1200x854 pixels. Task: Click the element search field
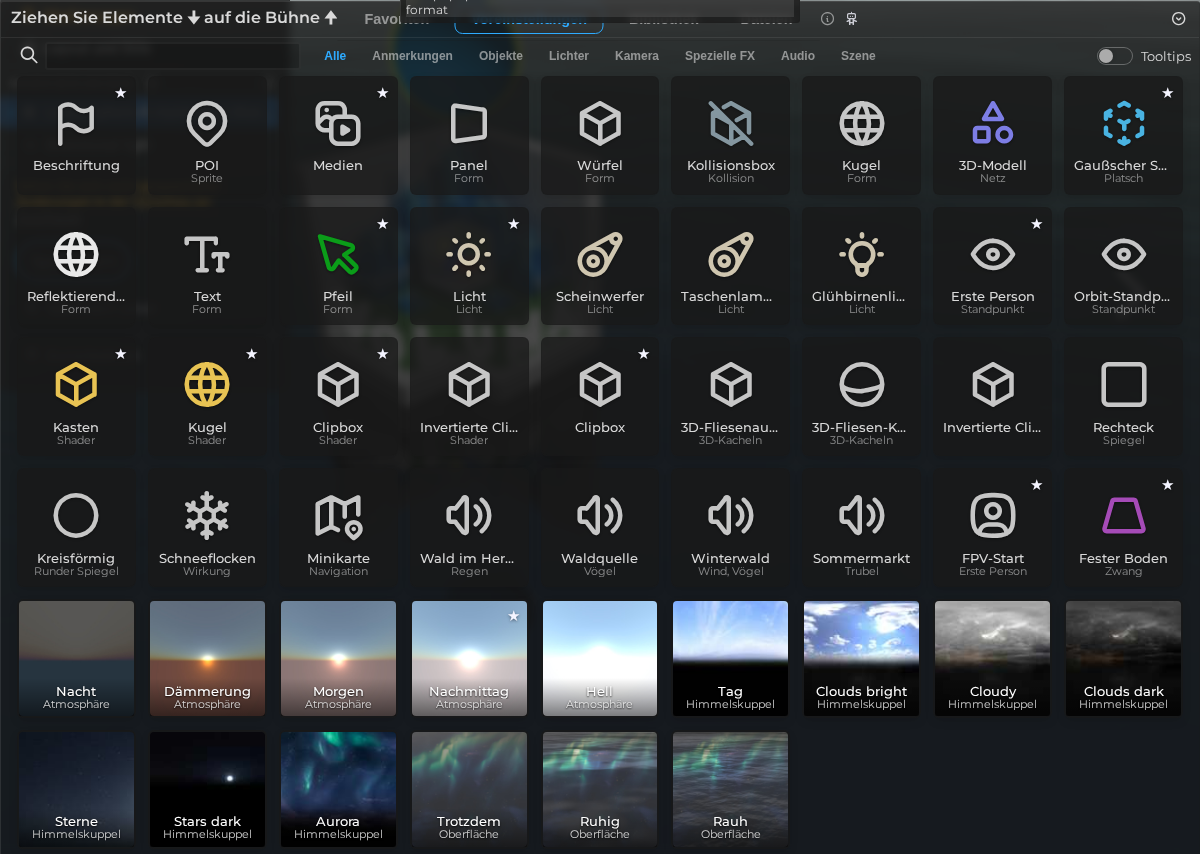click(x=172, y=56)
